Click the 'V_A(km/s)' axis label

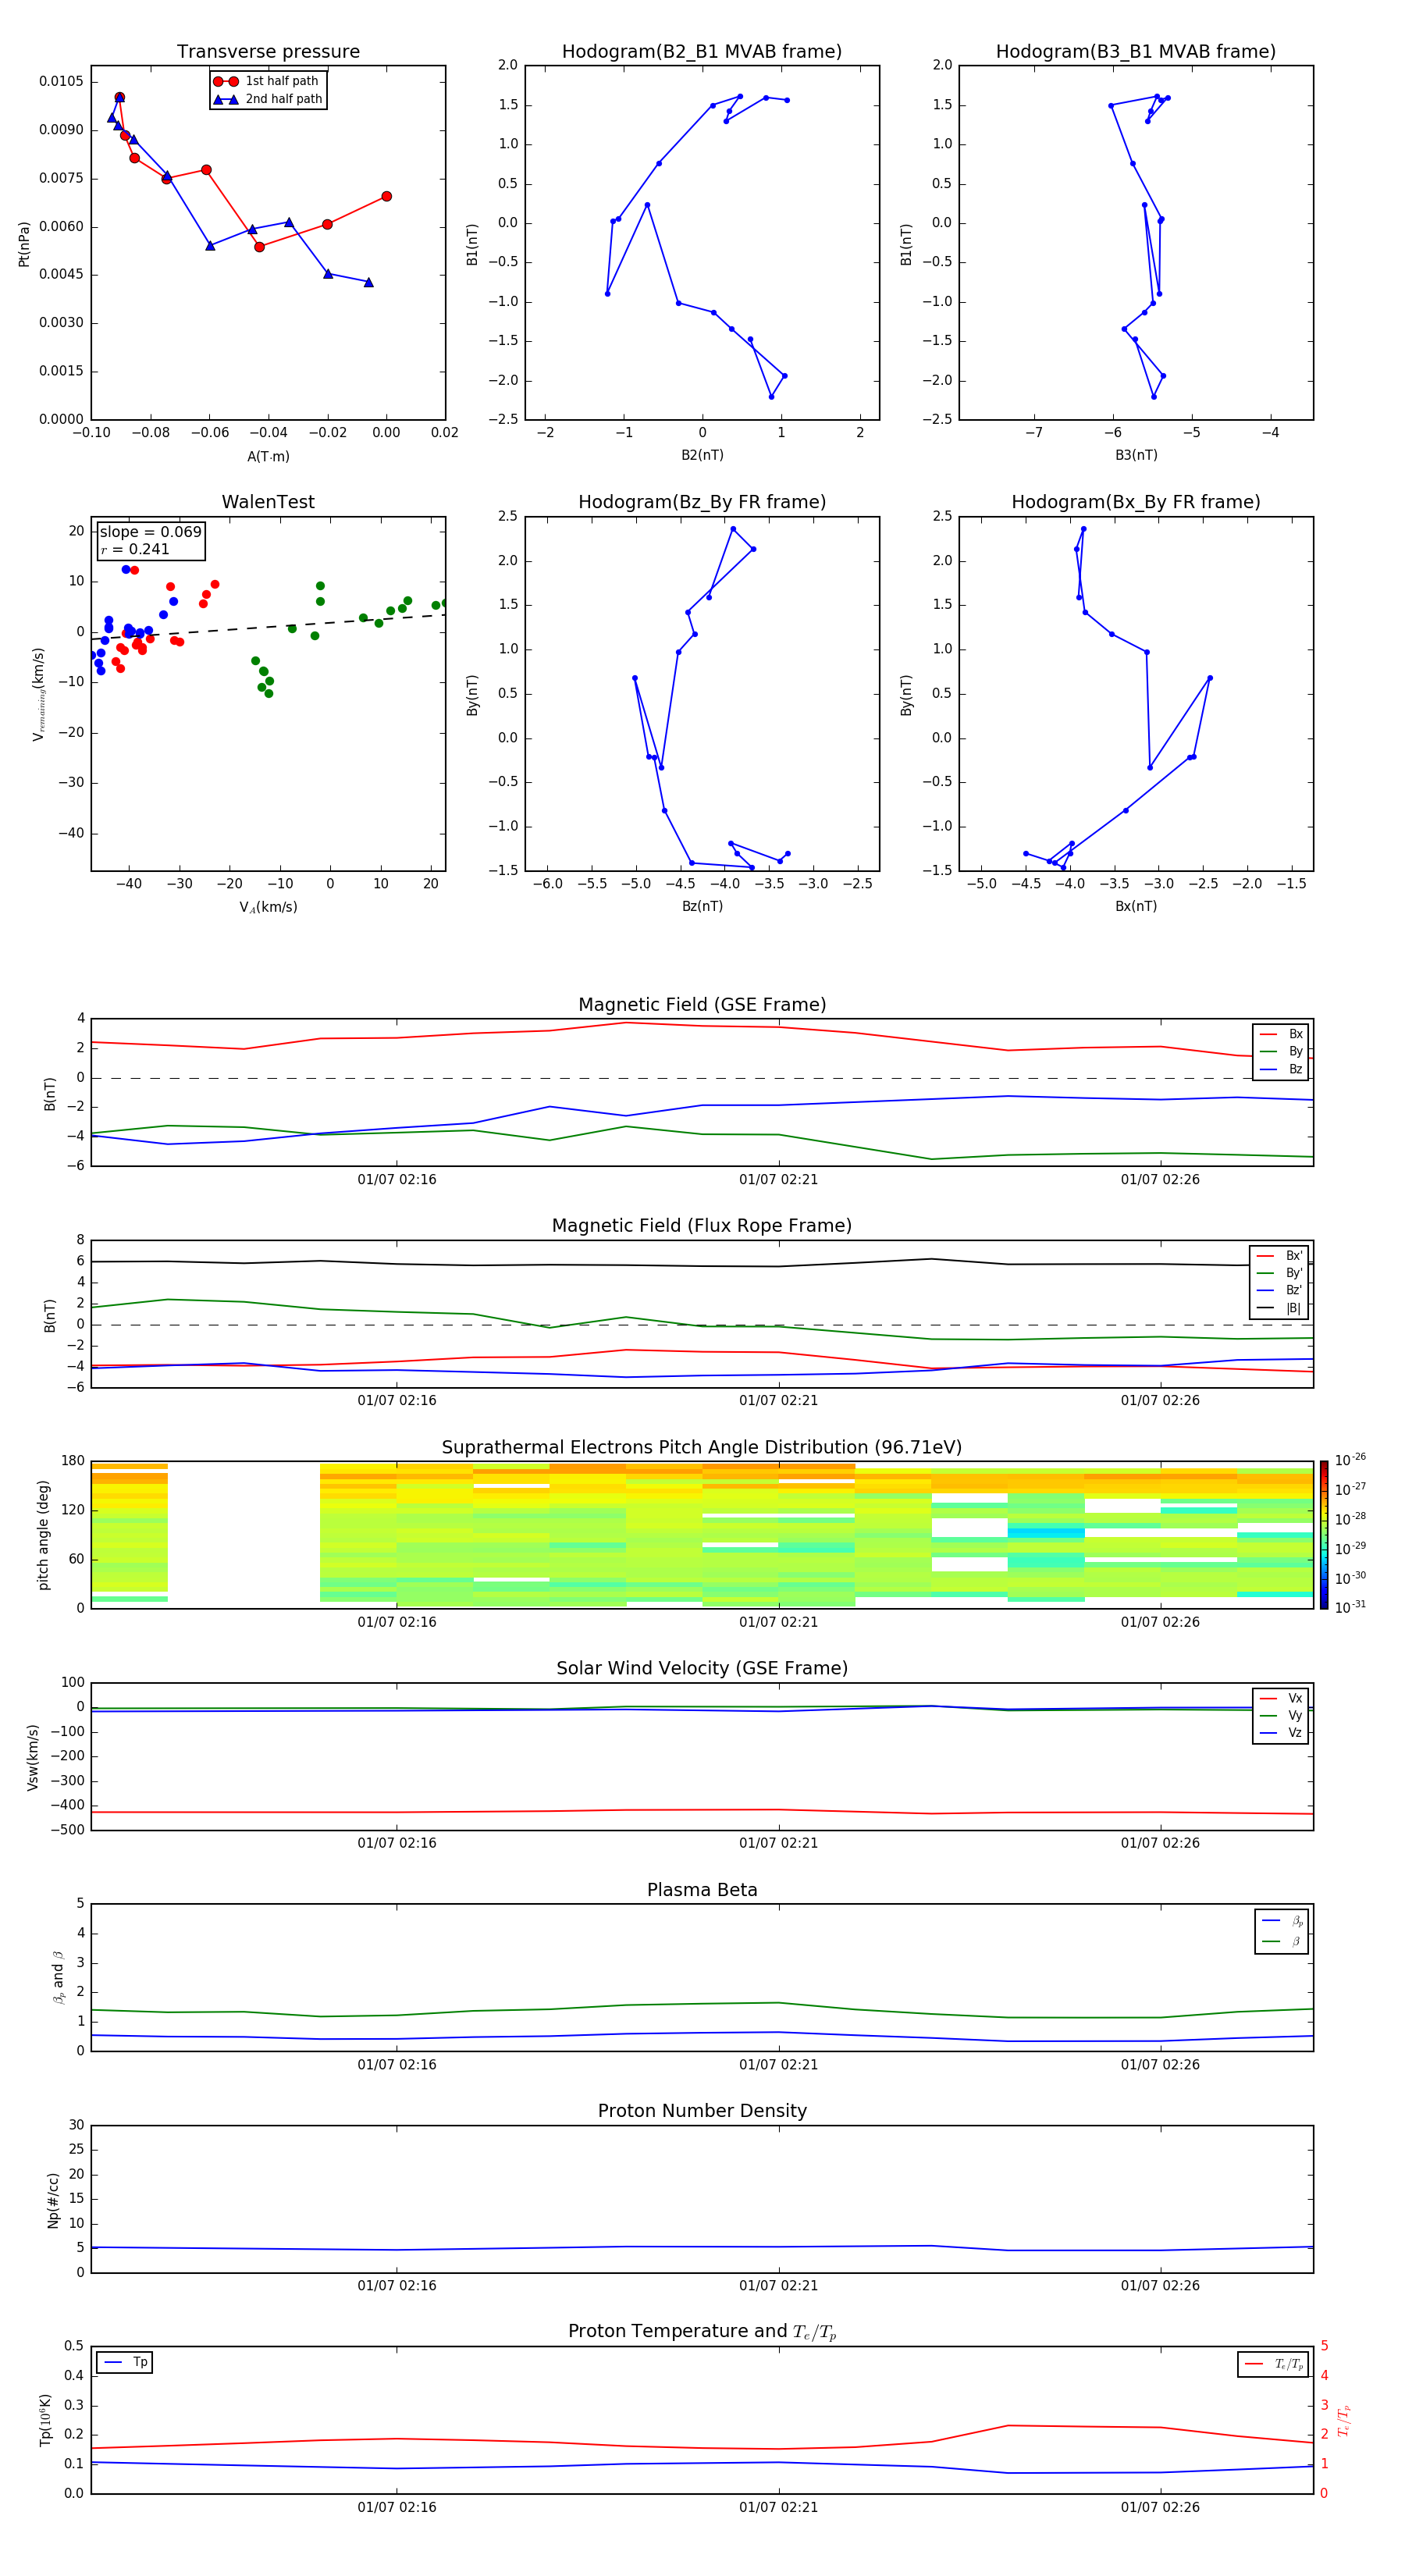pyautogui.click(x=268, y=907)
